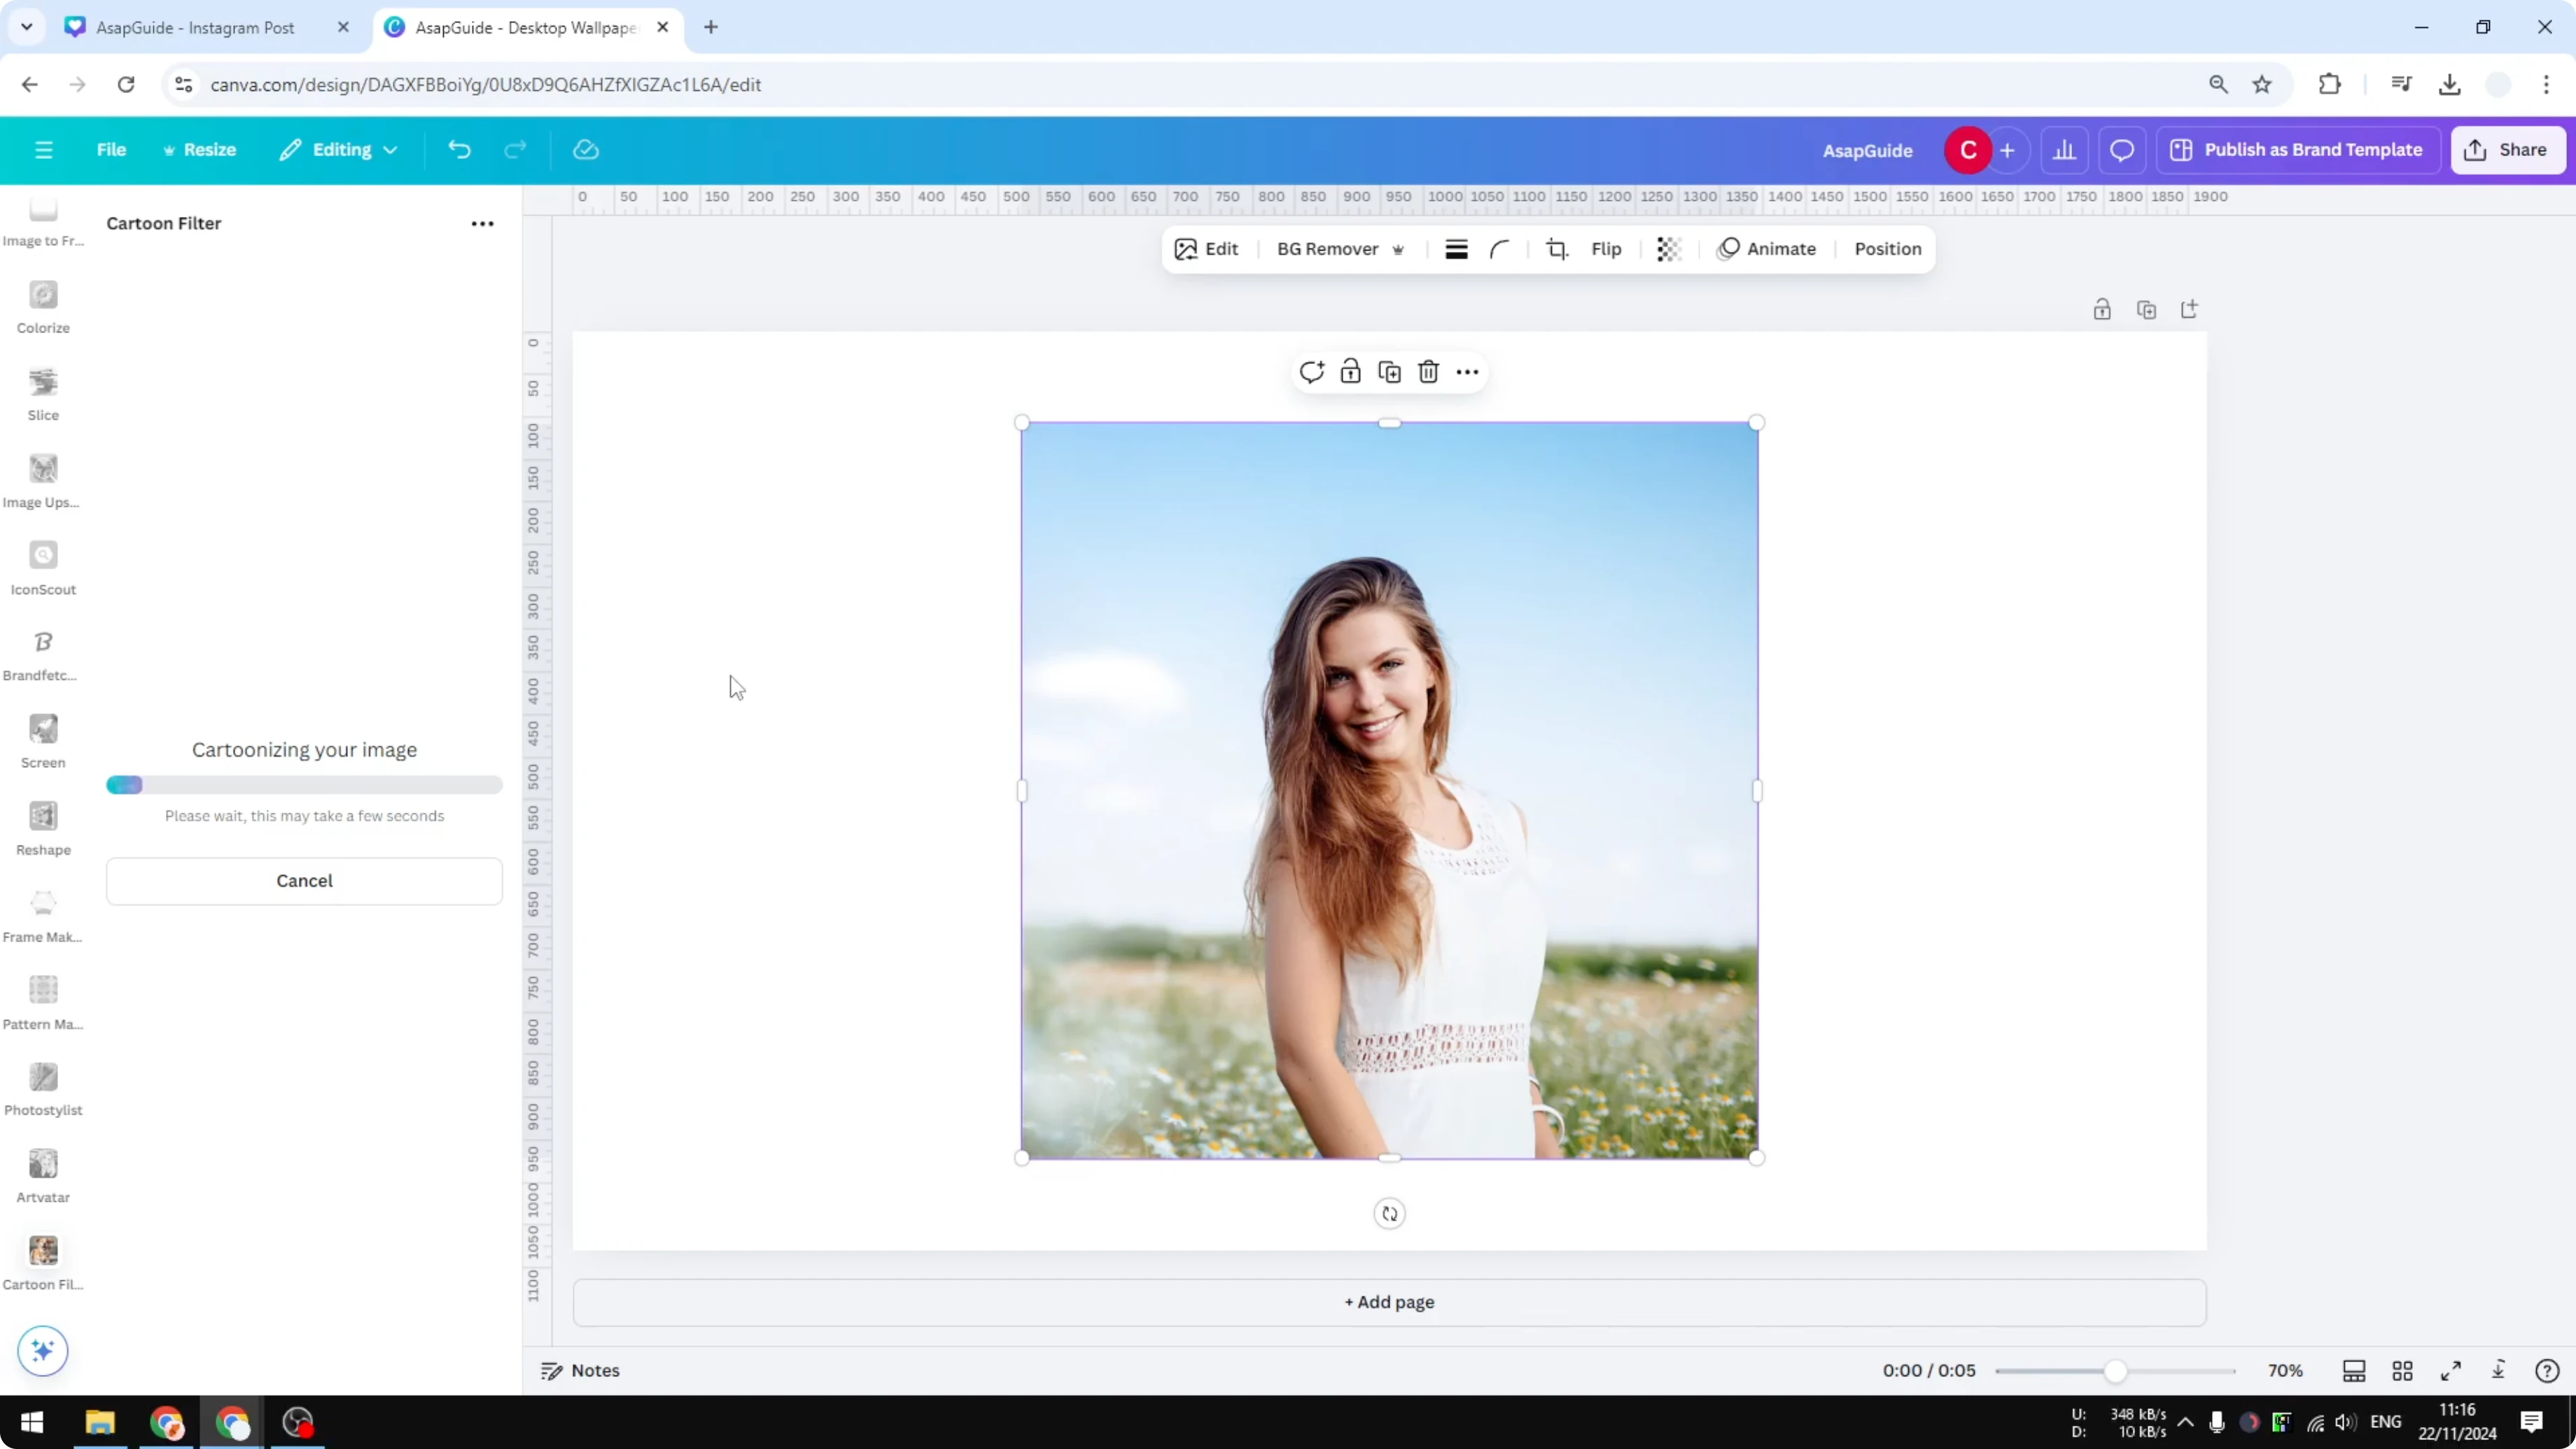Open the Colorize tool in sidebar
Viewport: 2576px width, 1449px height.
(43, 305)
